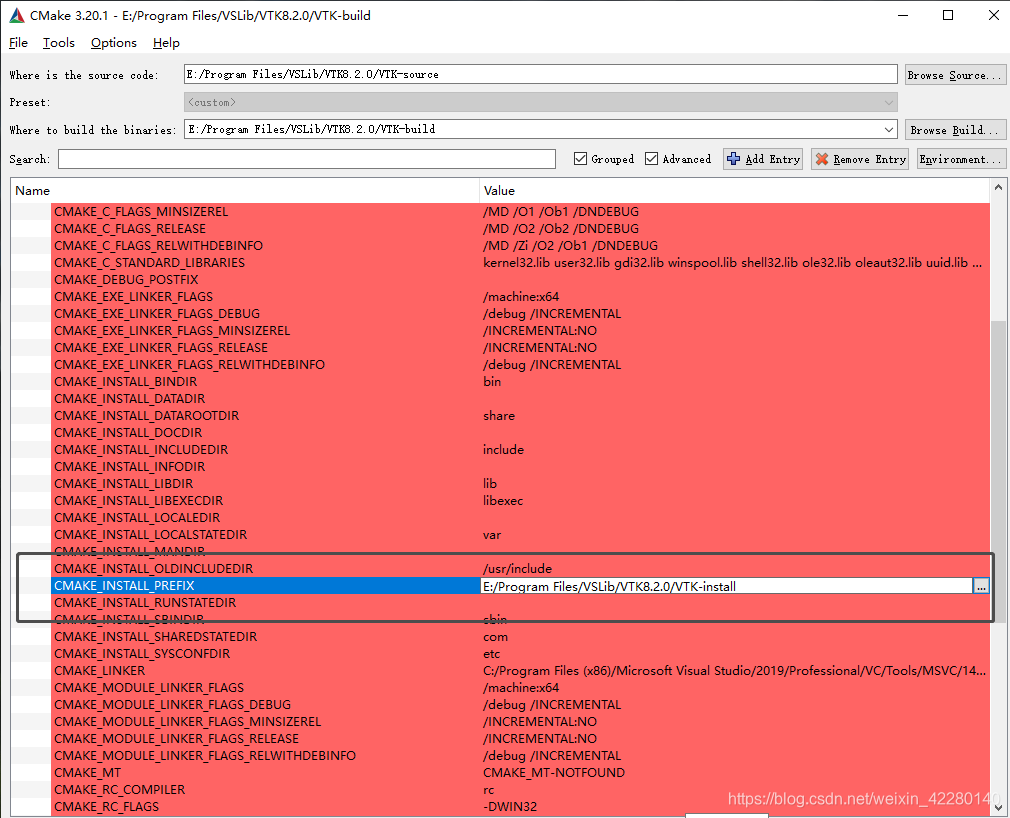Click the CMake logo icon in title bar
Viewport: 1010px width, 818px height.
point(17,15)
